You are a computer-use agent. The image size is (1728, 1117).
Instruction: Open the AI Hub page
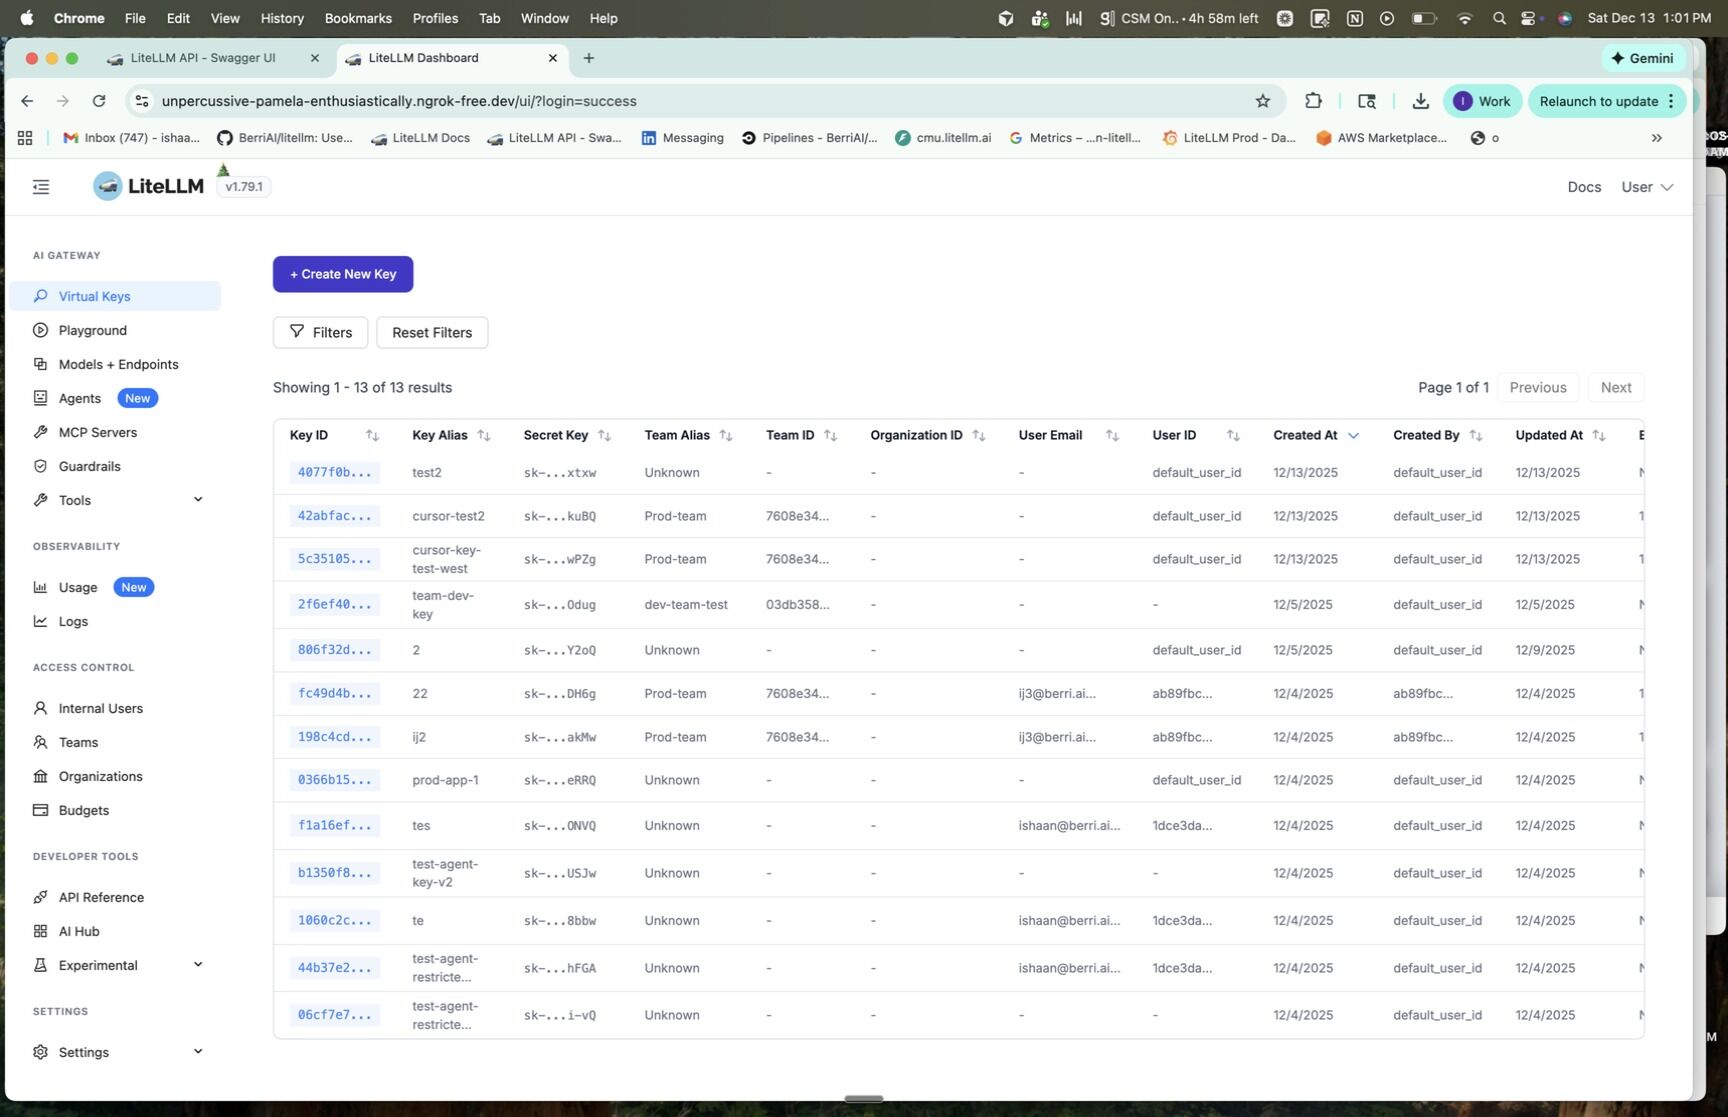pos(78,931)
